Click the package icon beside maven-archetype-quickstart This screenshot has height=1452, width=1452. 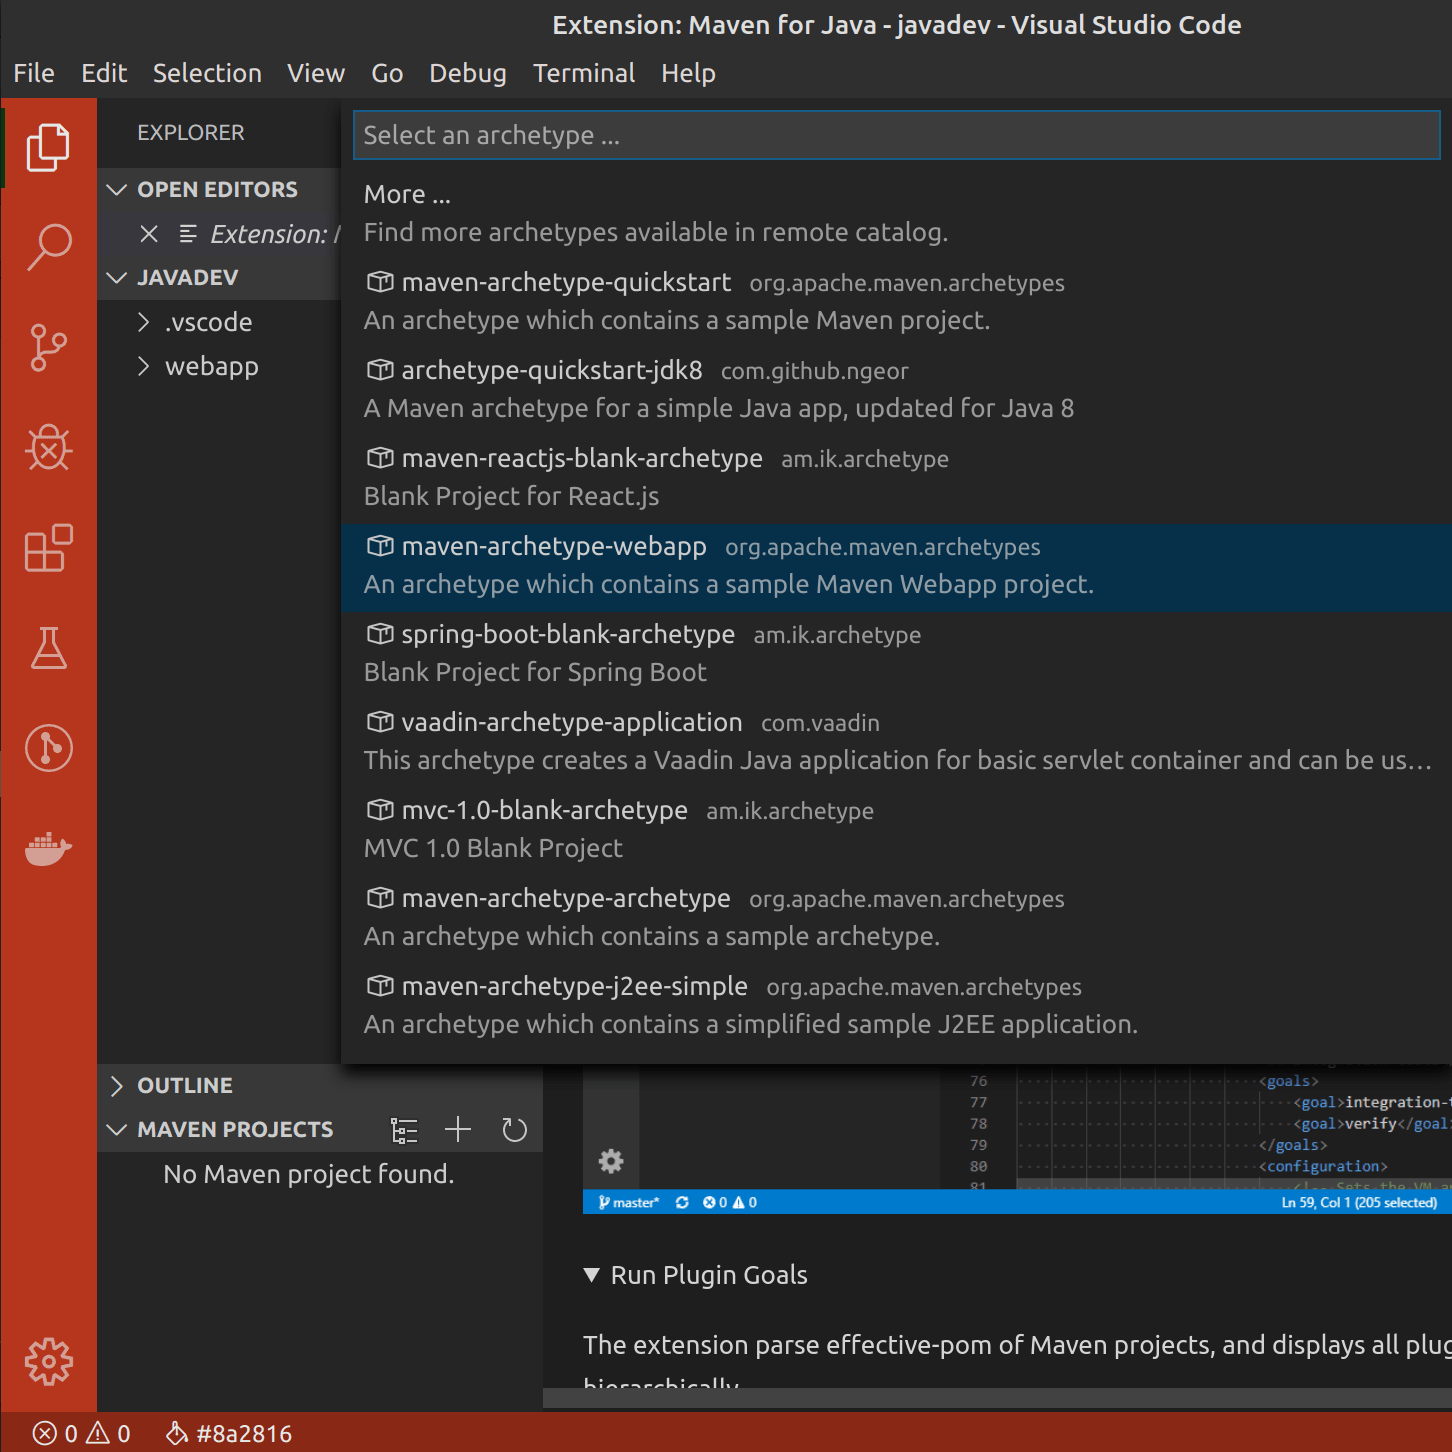pos(379,282)
